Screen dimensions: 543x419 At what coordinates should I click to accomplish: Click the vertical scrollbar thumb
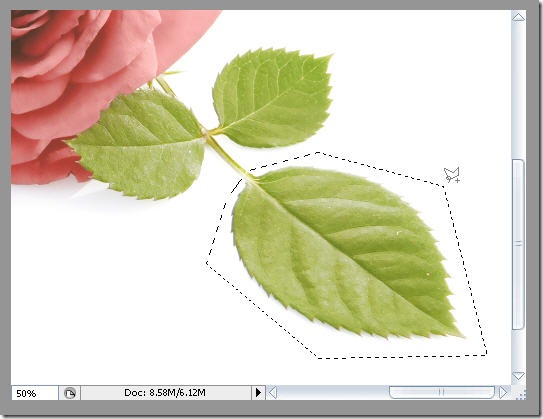(518, 244)
